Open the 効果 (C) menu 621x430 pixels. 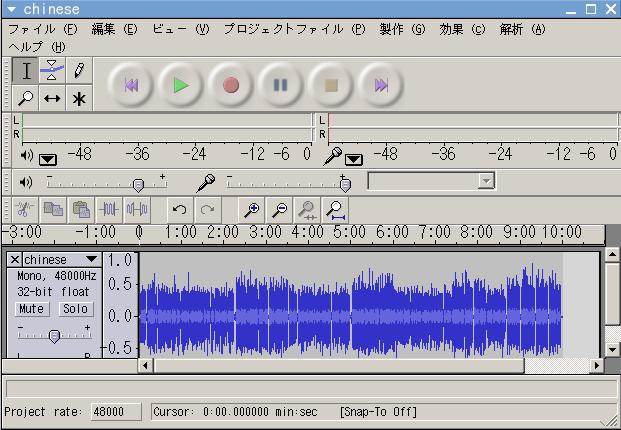click(462, 29)
